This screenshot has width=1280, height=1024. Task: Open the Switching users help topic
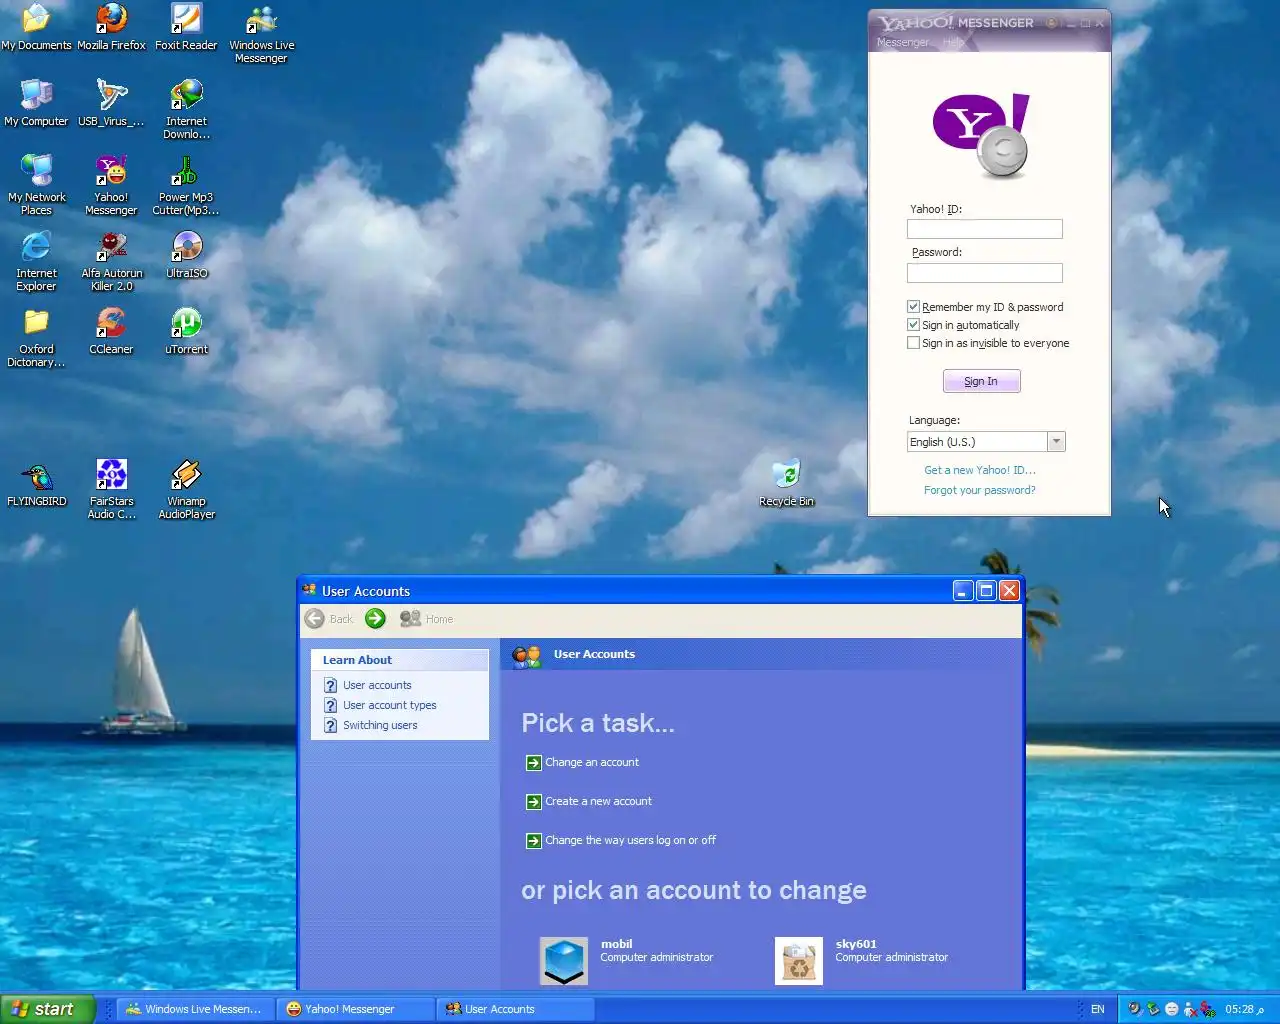point(380,725)
